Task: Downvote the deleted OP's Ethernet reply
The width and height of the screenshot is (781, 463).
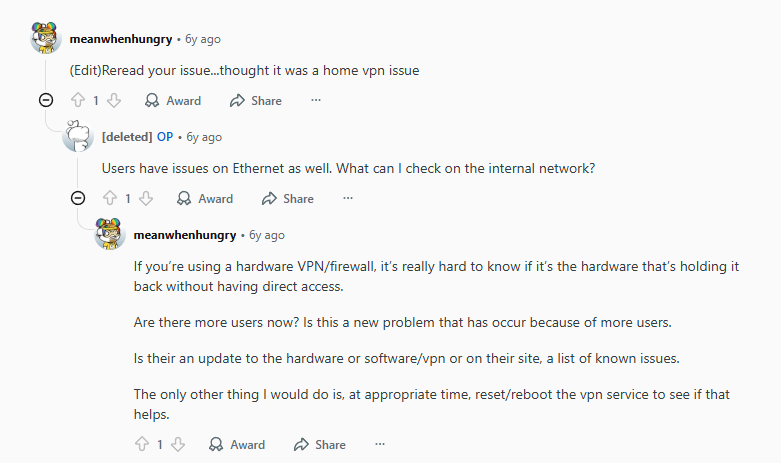Action: click(x=146, y=199)
